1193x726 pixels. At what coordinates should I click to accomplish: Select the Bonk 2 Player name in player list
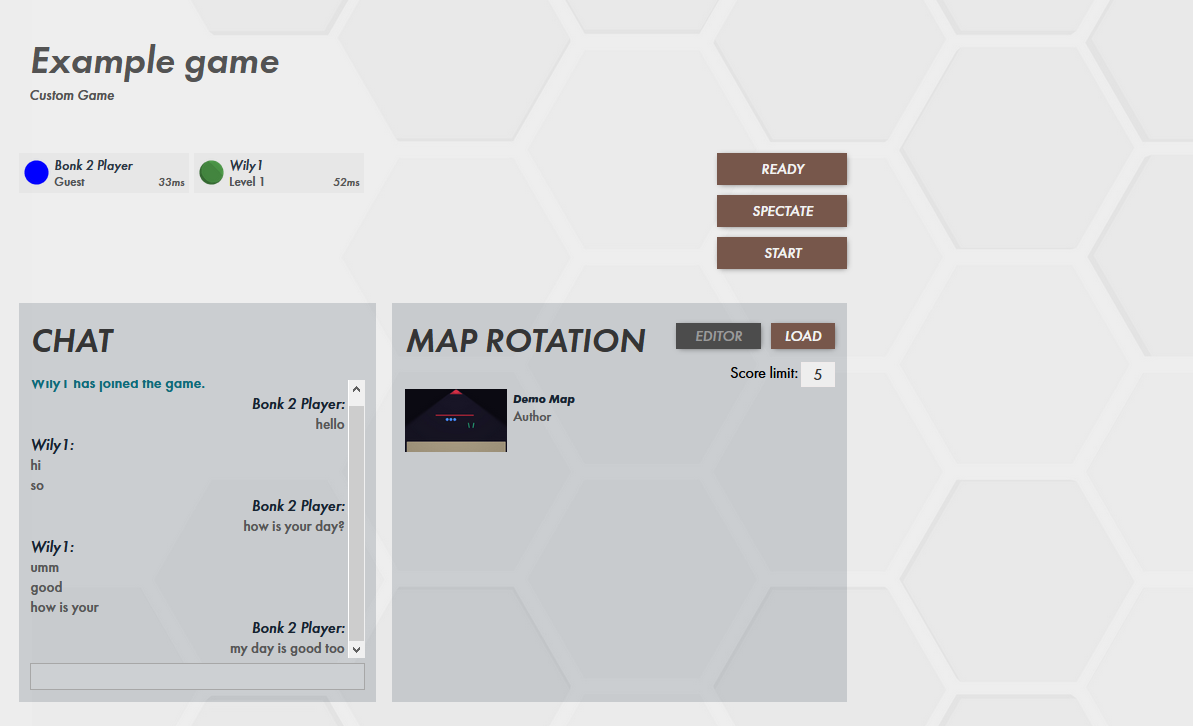[94, 165]
